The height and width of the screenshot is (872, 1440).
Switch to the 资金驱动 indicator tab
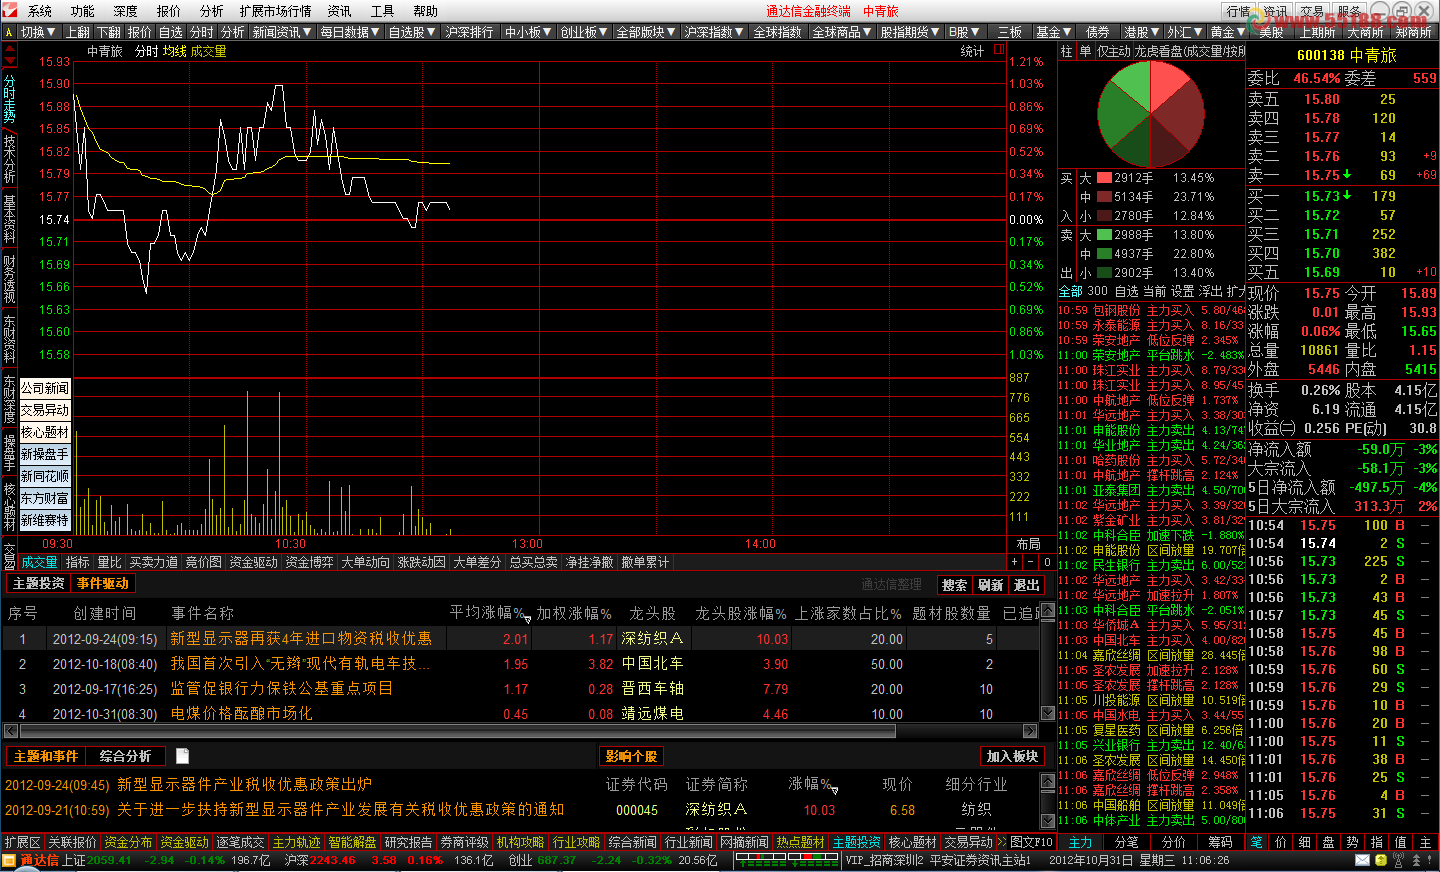[254, 562]
